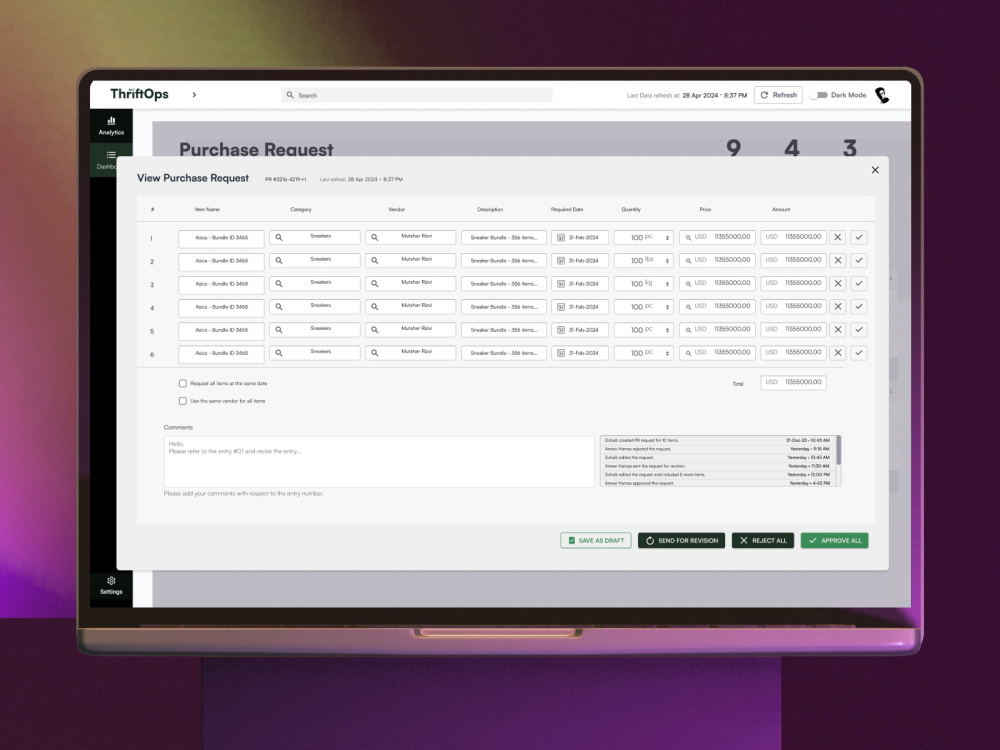The image size is (1000, 750).
Task: Expand sidebar using chevron next to ThriftOps
Action: pyautogui.click(x=194, y=94)
